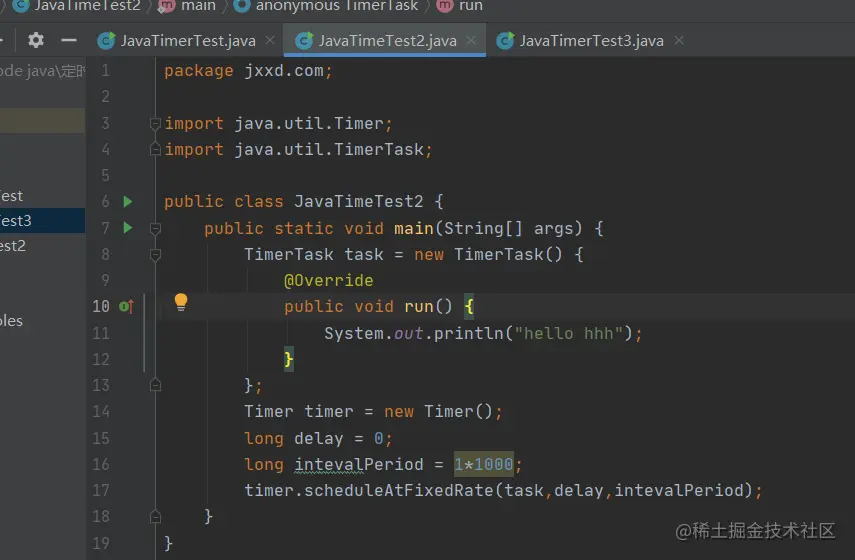Image resolution: width=855 pixels, height=560 pixels.
Task: Click delay variable on line 15
Action: coord(318,438)
